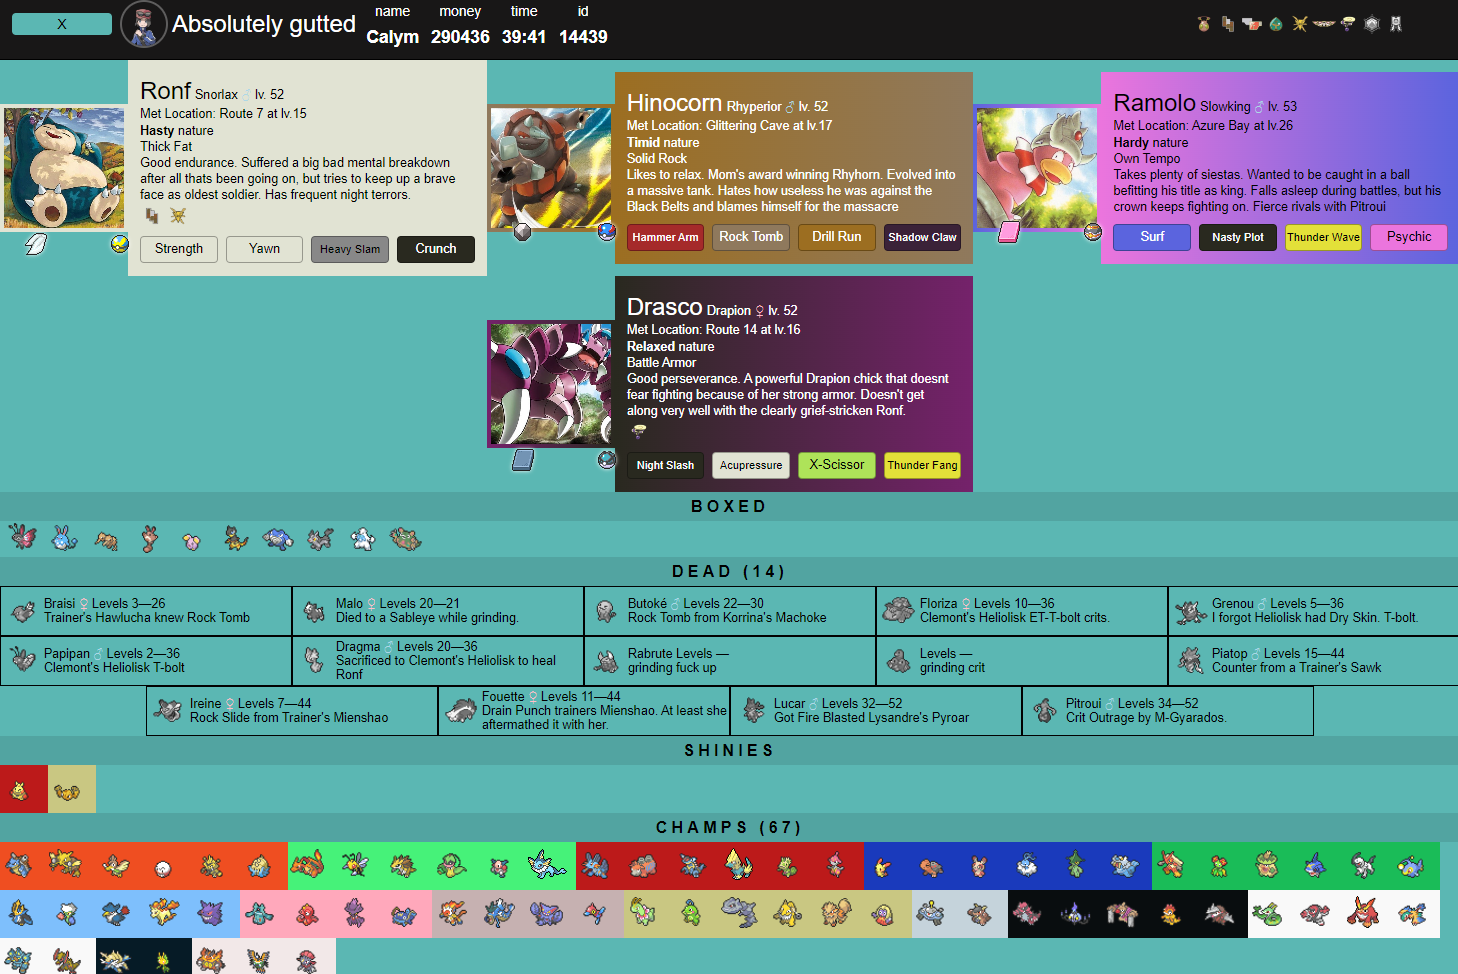The image size is (1458, 974).
Task: Click the Rock Tomb move button
Action: click(x=751, y=237)
